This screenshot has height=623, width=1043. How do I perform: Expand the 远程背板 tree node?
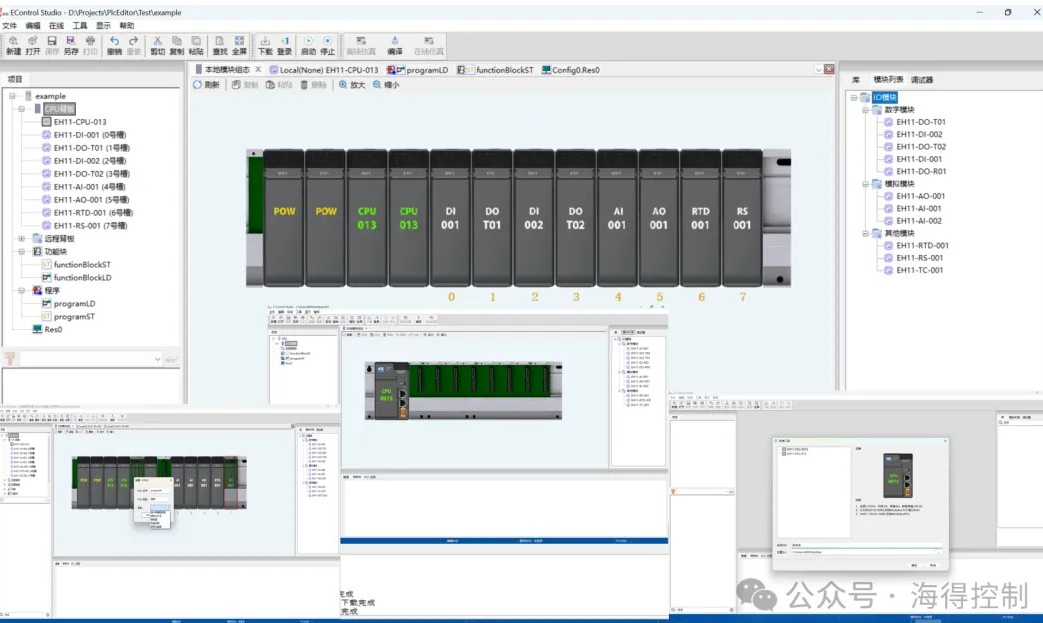pyautogui.click(x=22, y=239)
